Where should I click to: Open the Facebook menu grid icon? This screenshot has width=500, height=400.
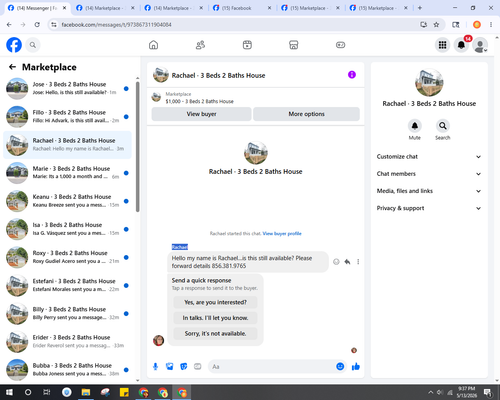point(442,45)
